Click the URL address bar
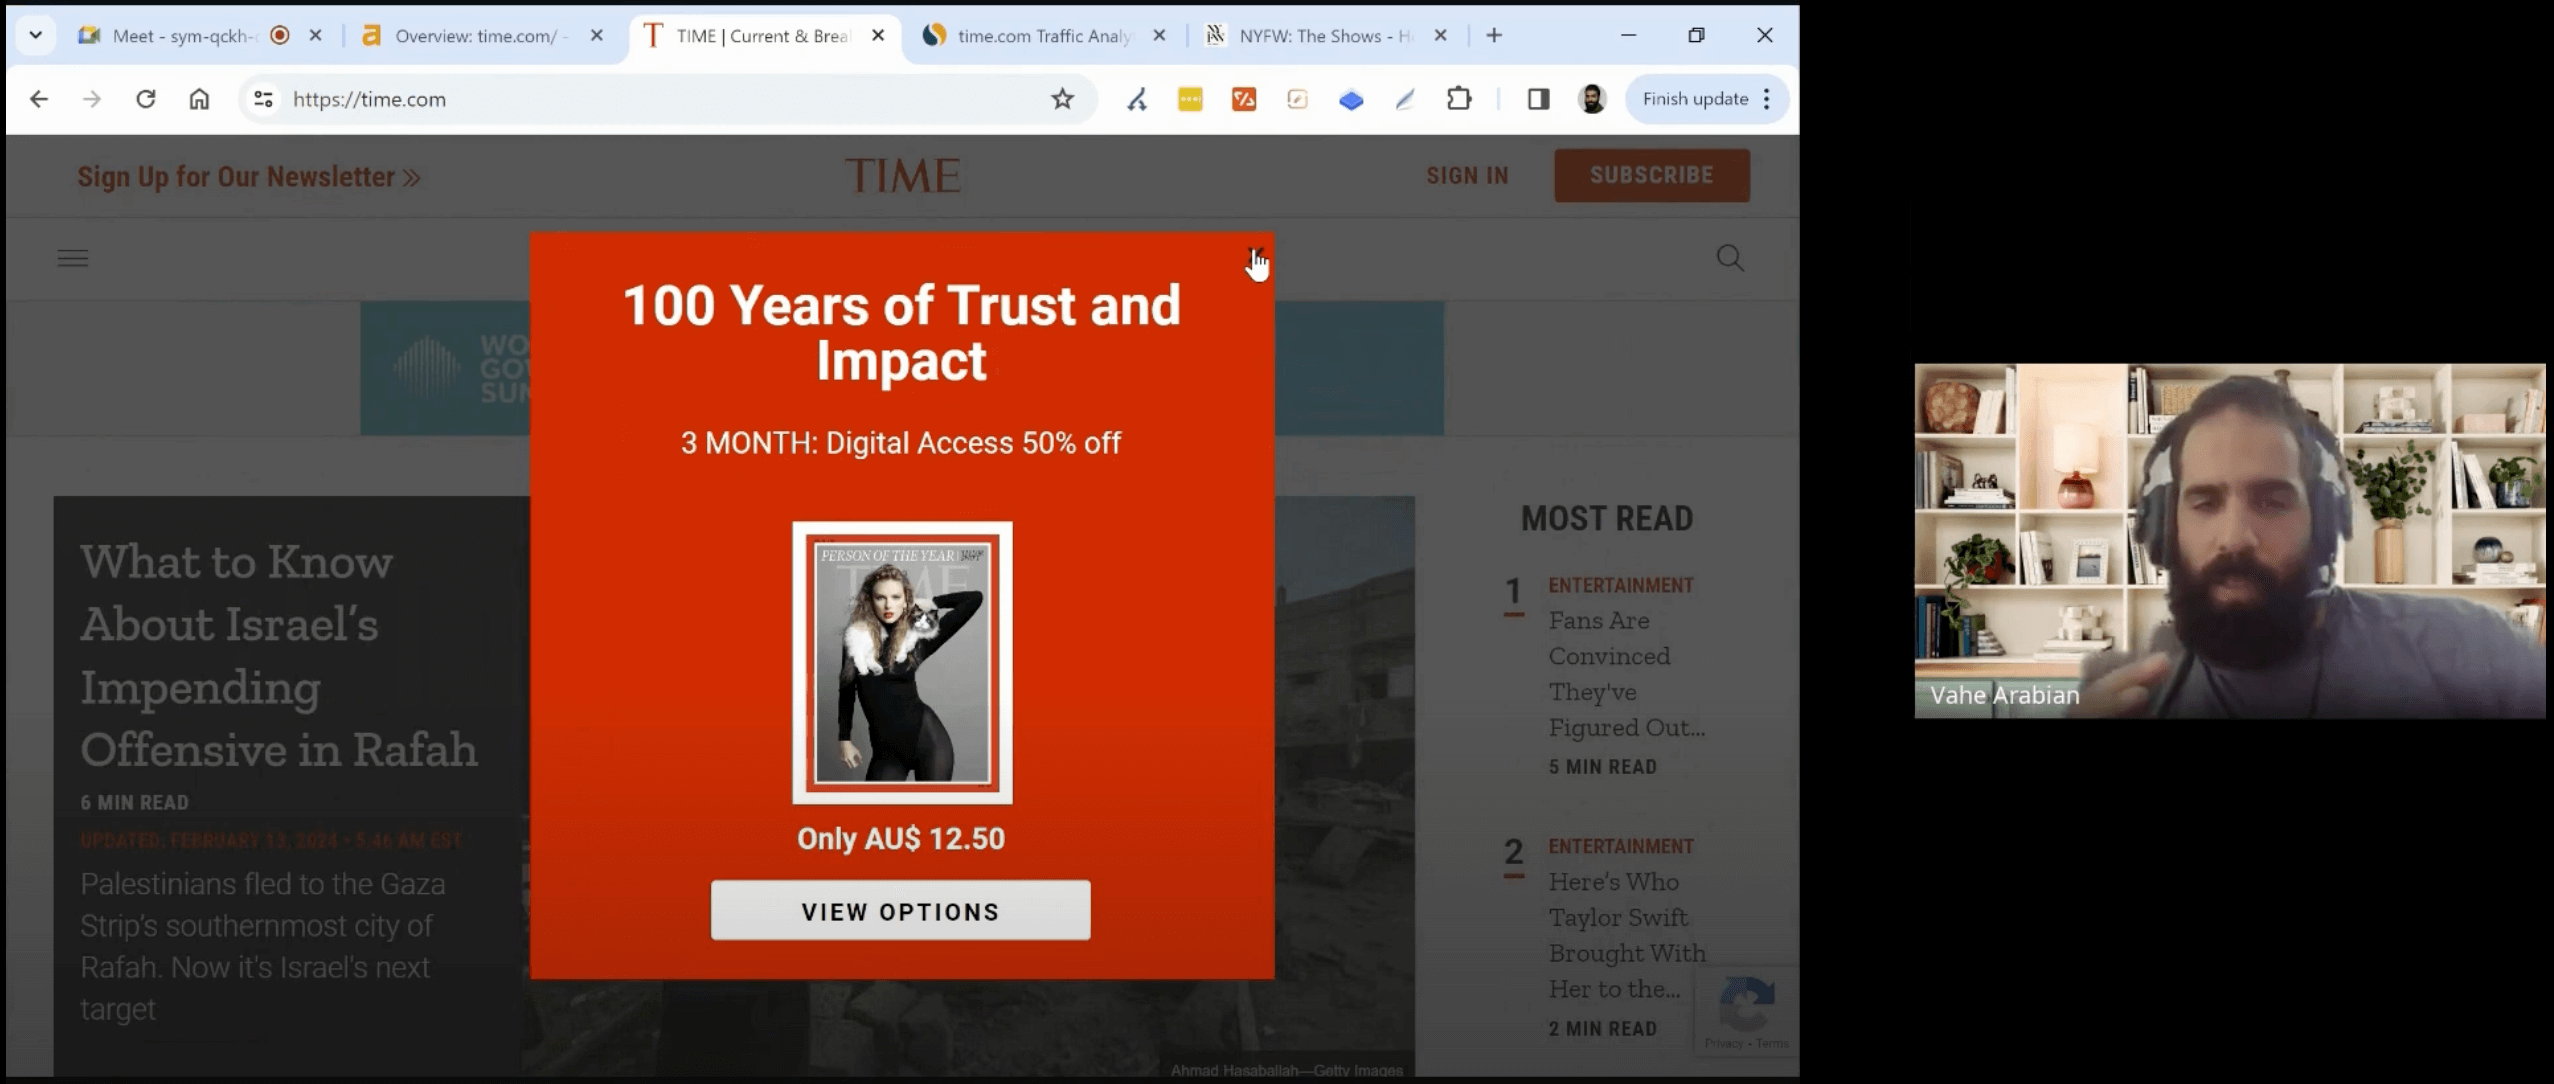Viewport: 2554px width, 1084px height. [x=650, y=99]
